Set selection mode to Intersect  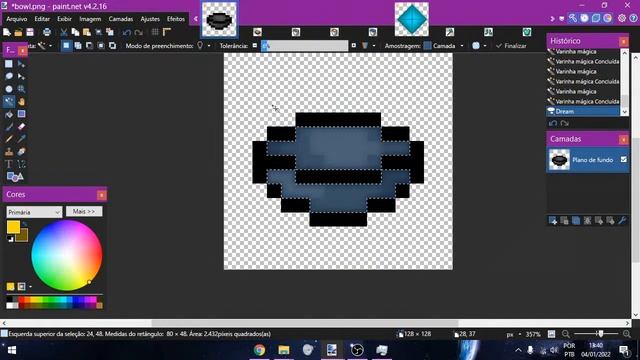tap(101, 46)
